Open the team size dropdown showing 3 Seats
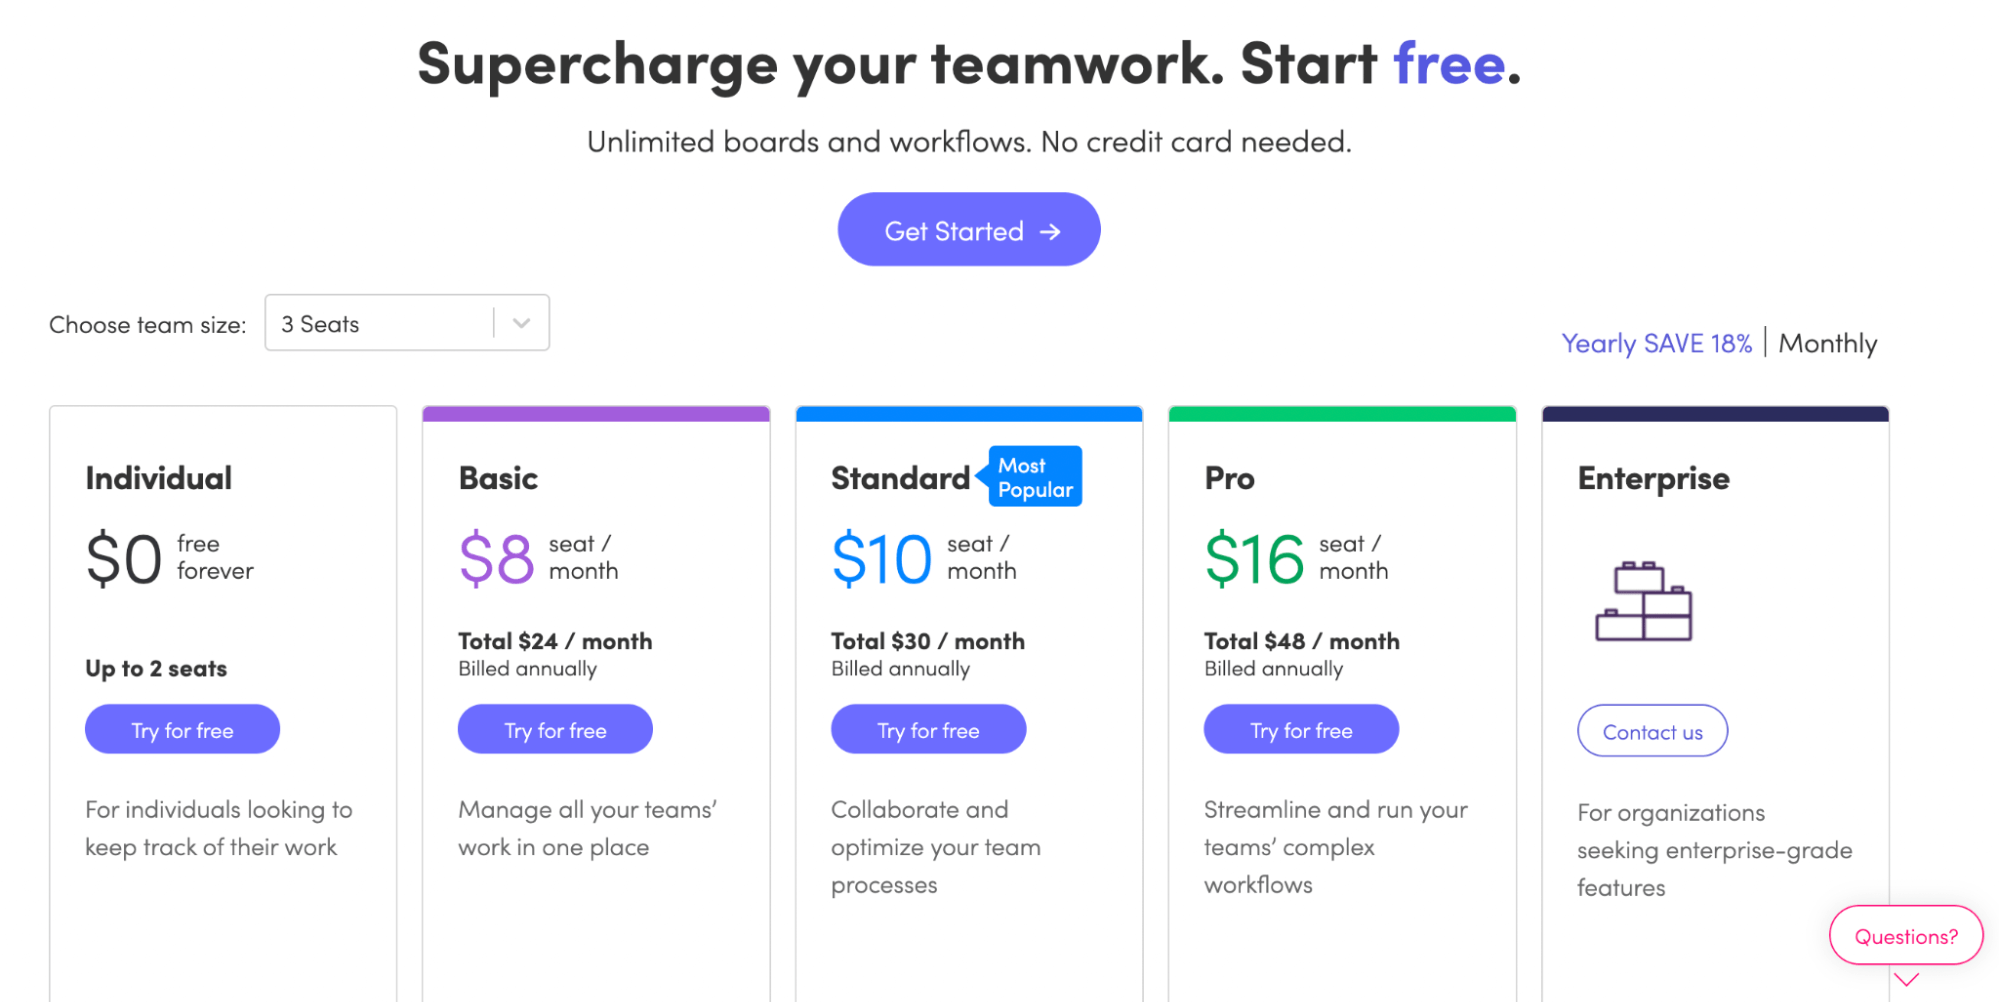 406,322
